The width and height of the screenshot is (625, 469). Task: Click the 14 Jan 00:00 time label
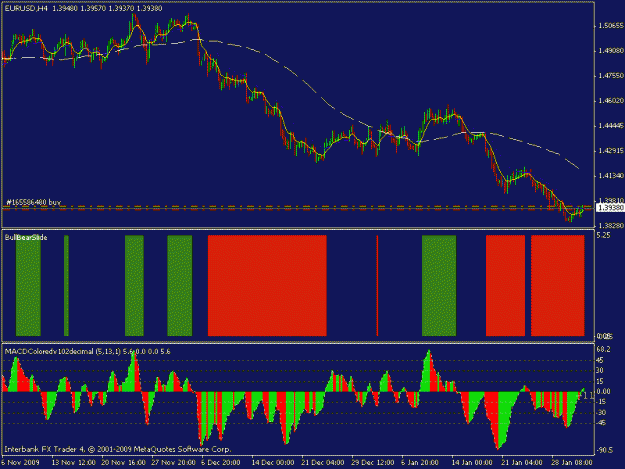[x=472, y=463]
